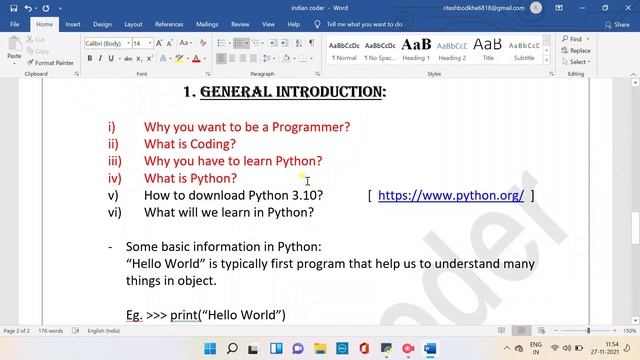Toggle Strikethrough formatting
640x360 pixels.
point(128,59)
